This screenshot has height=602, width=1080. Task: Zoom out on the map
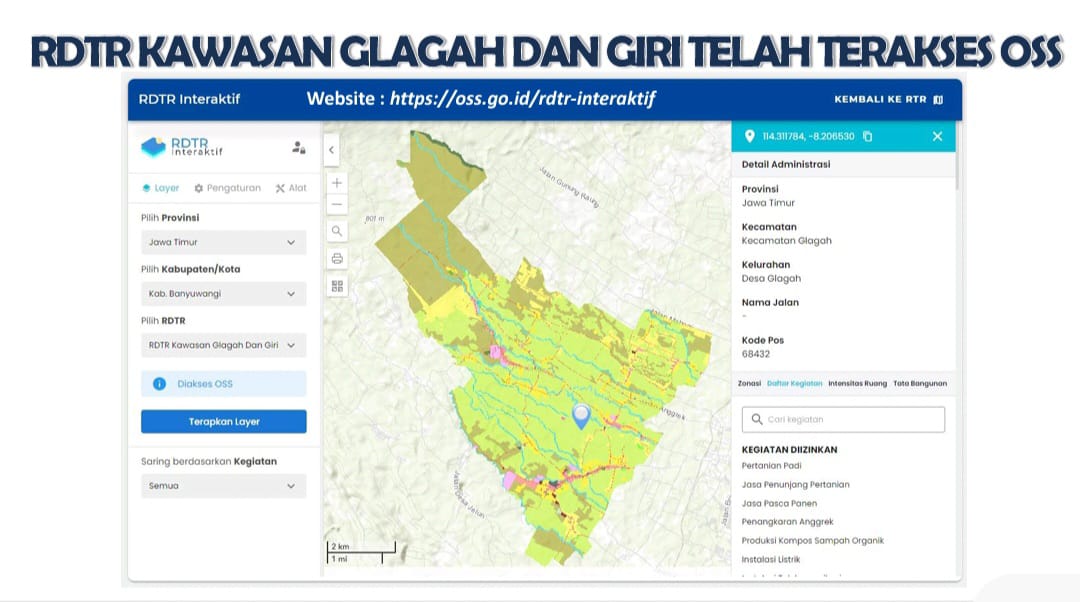[337, 205]
